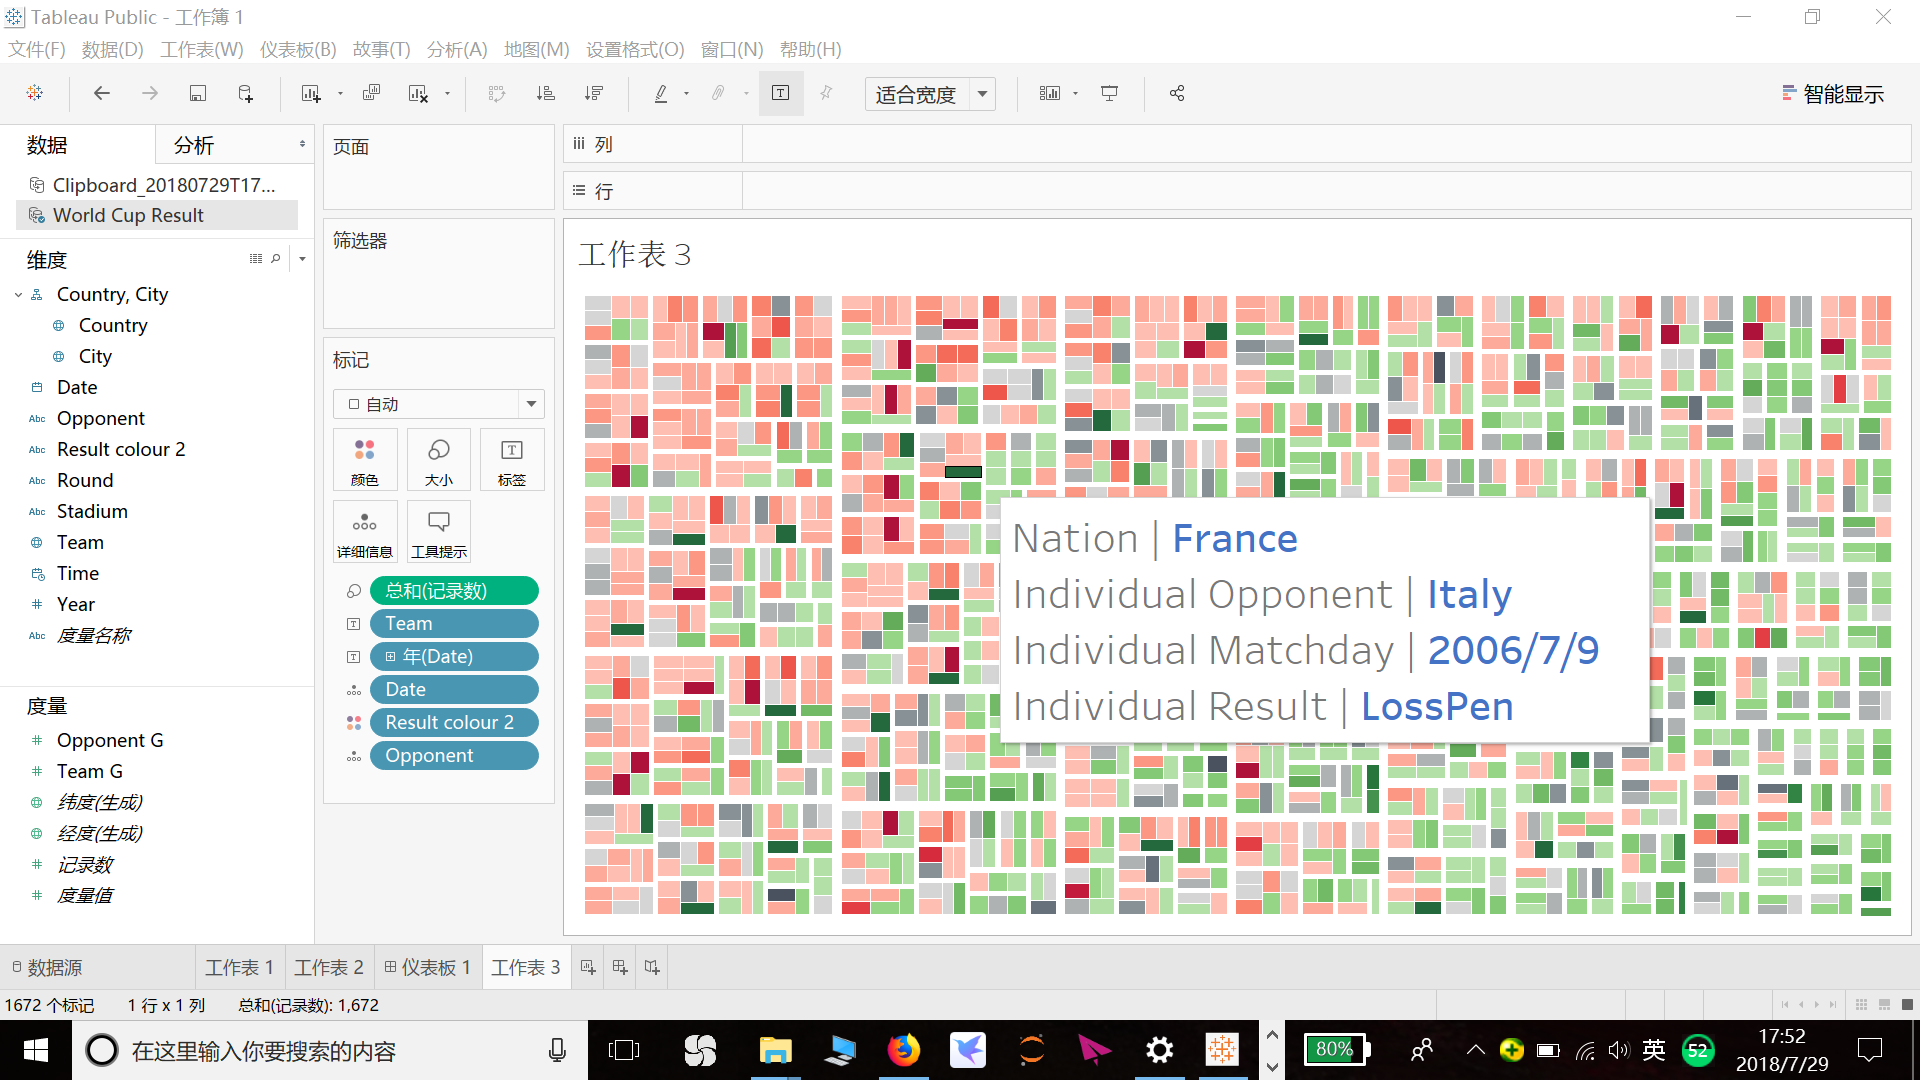Duplicate the current sheet
The height and width of the screenshot is (1080, 1920).
371,93
